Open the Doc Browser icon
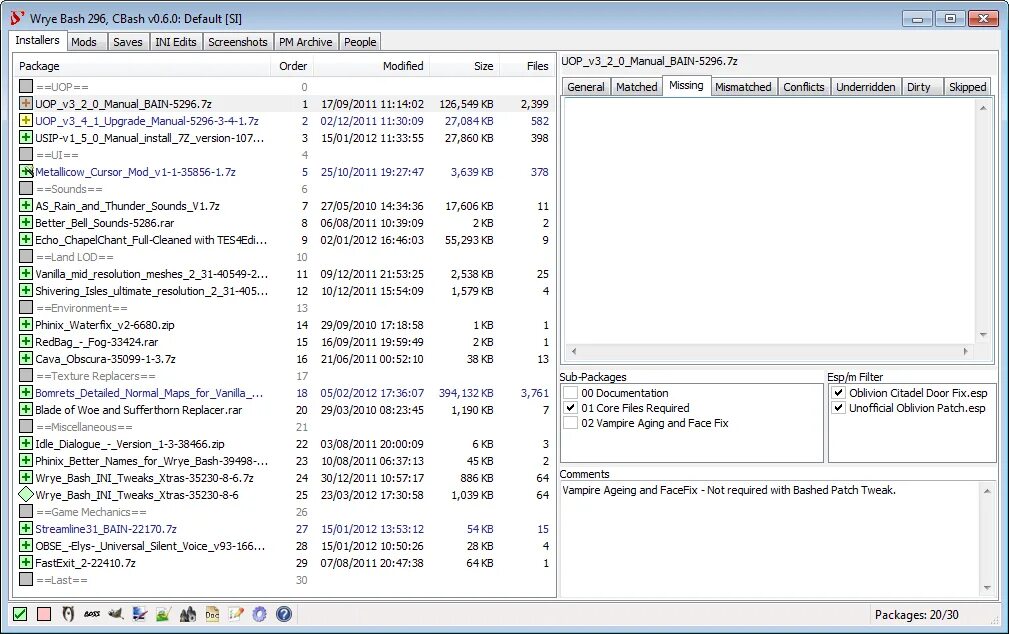This screenshot has height=634, width=1009. click(212, 614)
